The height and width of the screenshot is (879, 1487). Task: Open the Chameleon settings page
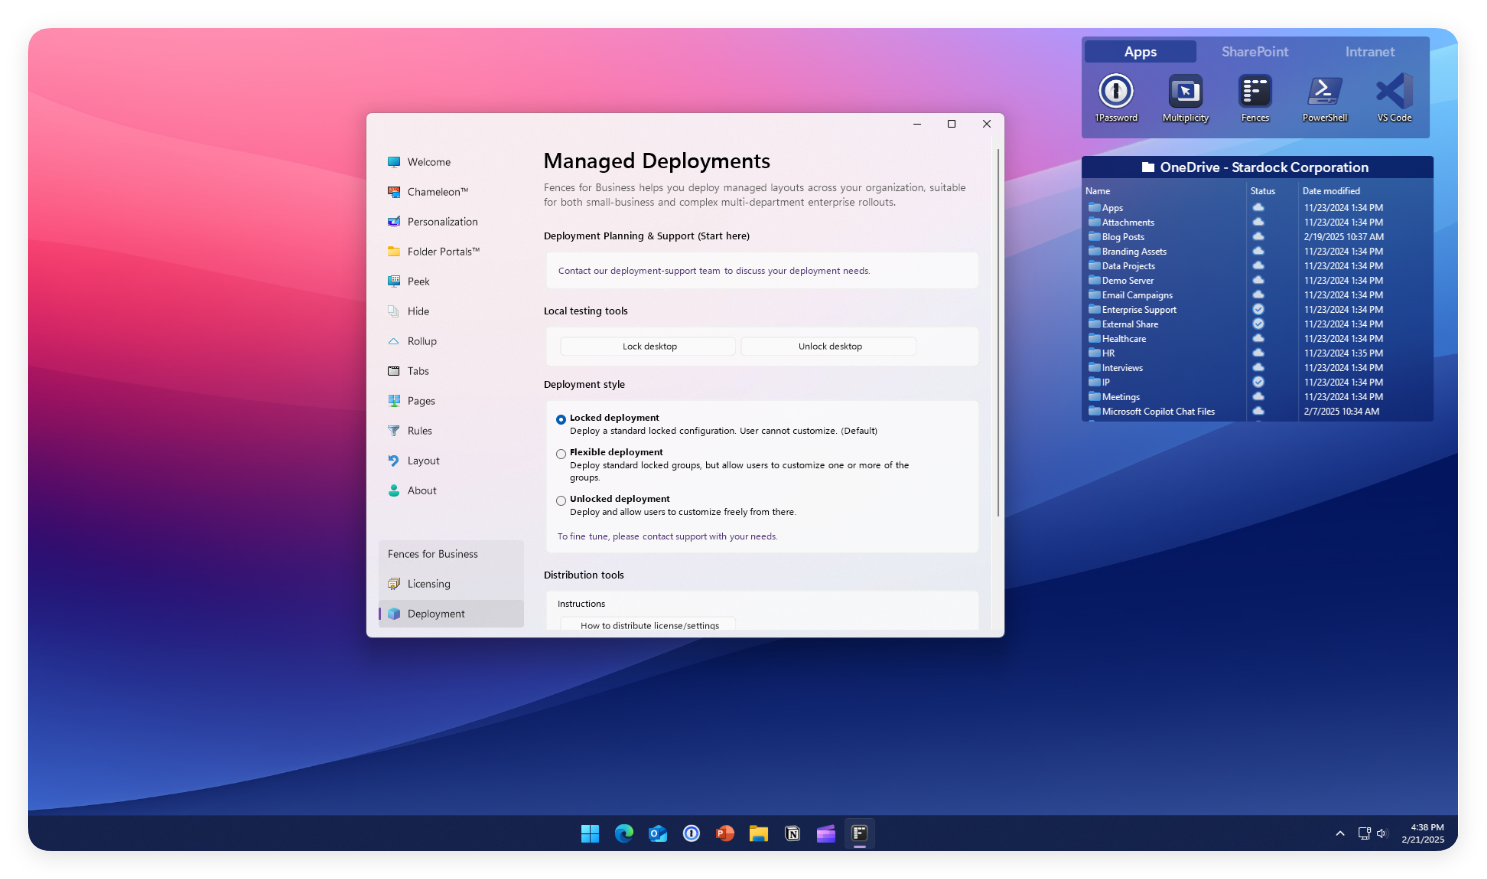(x=451, y=192)
